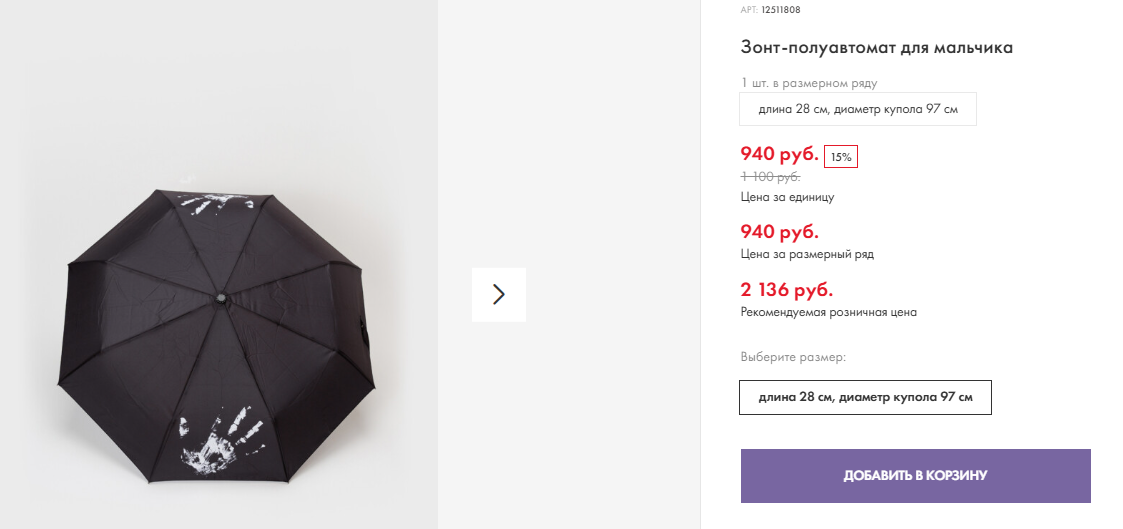Click the red unit price 940 руб. beside badge
The image size is (1123, 529).
[779, 154]
